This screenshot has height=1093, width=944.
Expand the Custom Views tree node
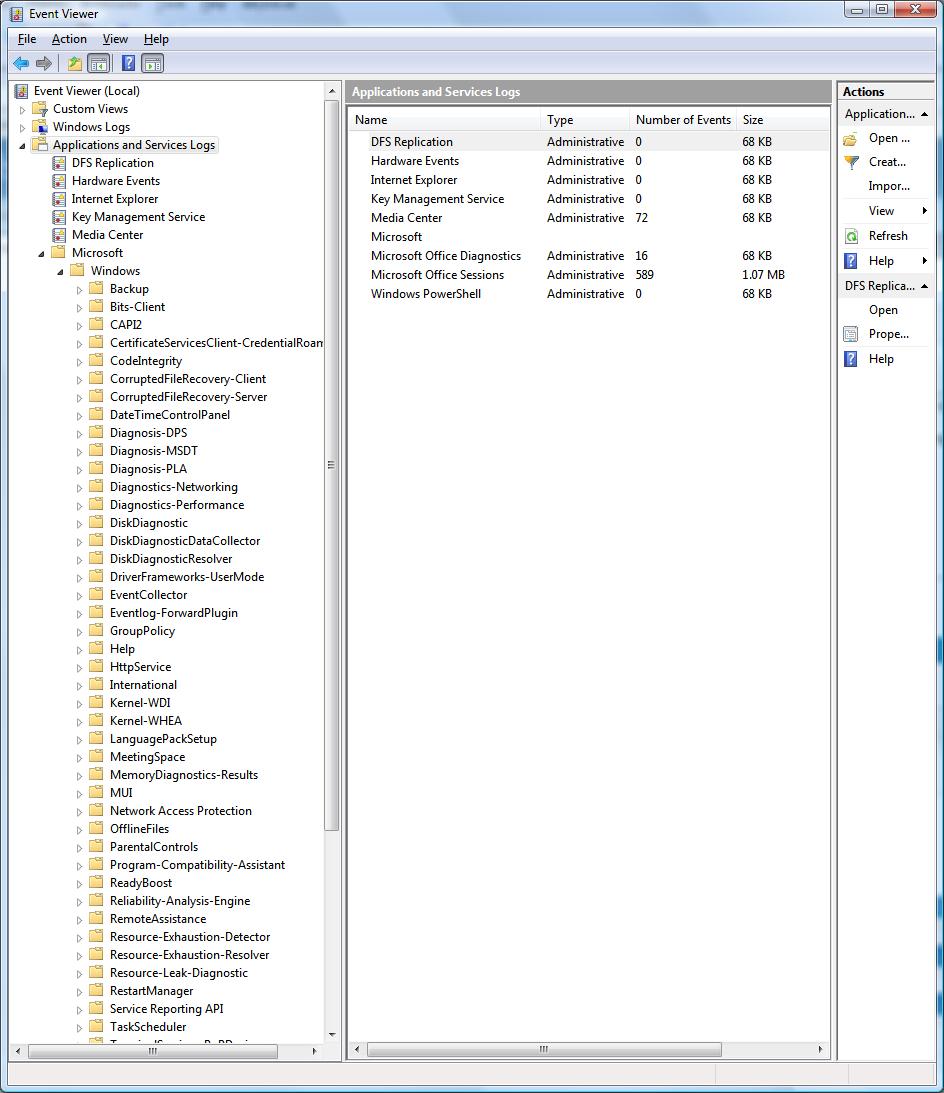pos(22,109)
